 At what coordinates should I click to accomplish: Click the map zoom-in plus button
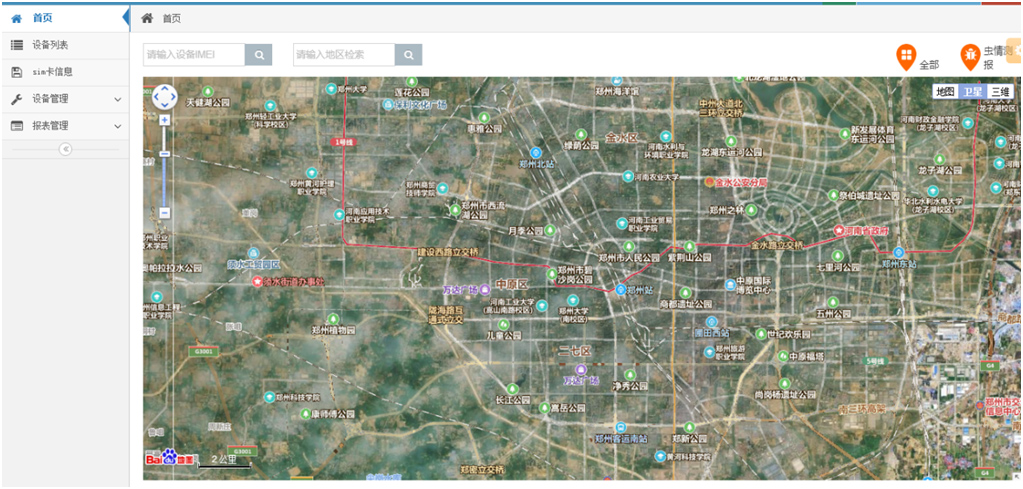coord(164,120)
